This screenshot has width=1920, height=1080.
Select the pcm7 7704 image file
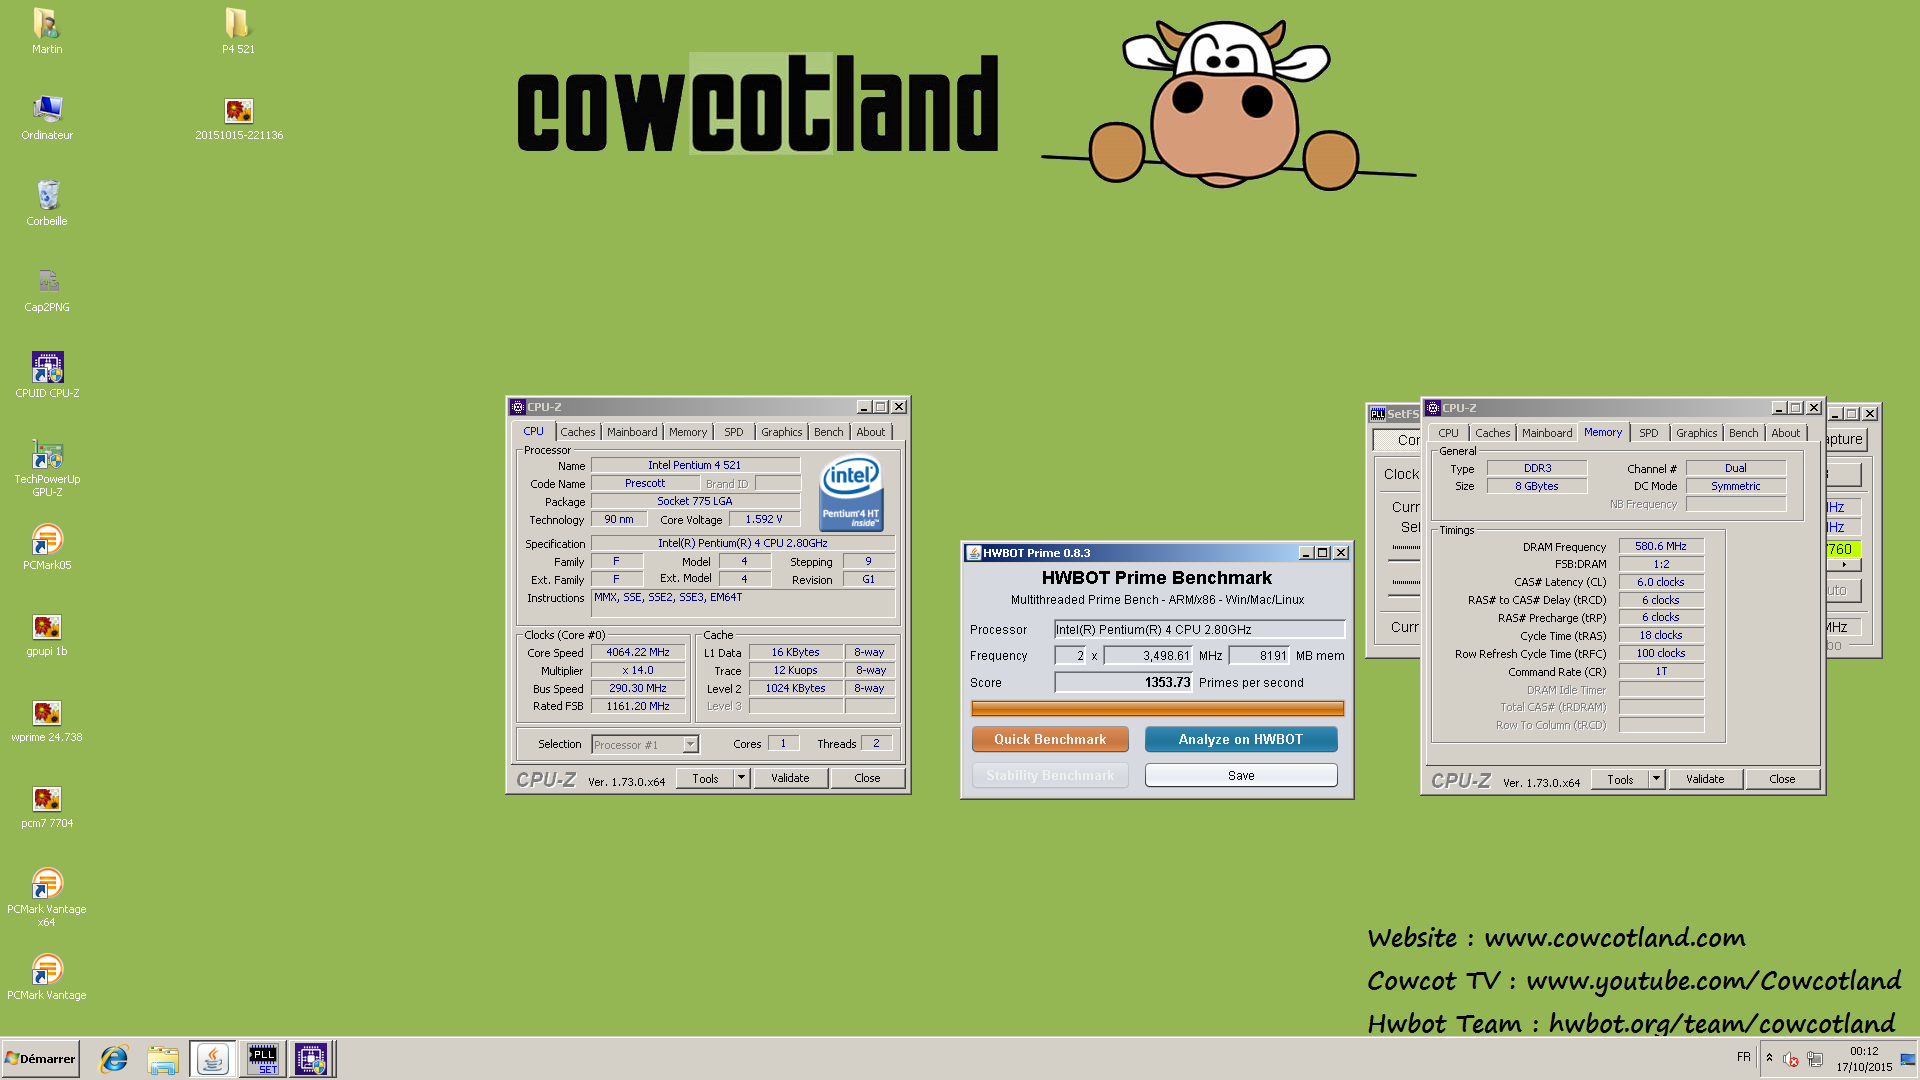click(x=47, y=805)
